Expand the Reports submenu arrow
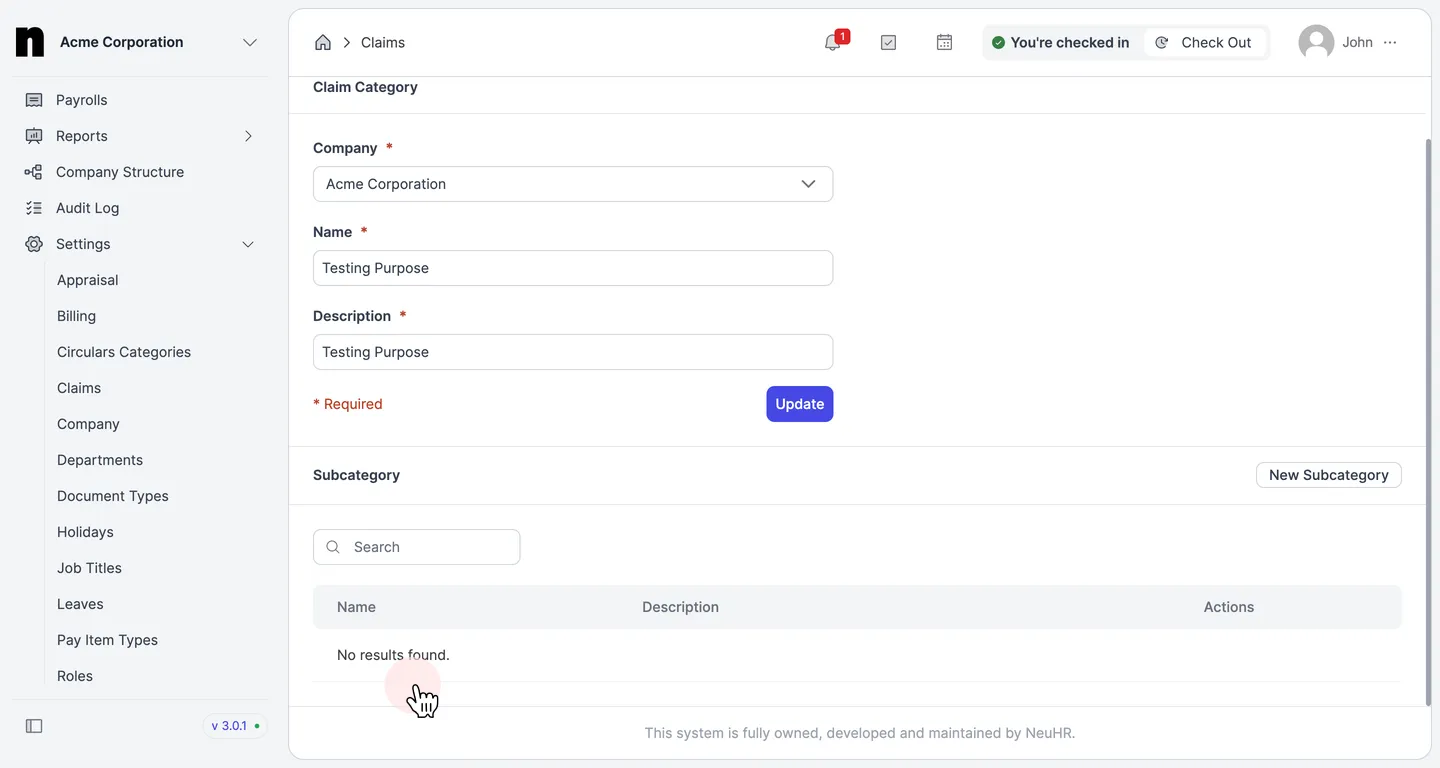 tap(248, 136)
